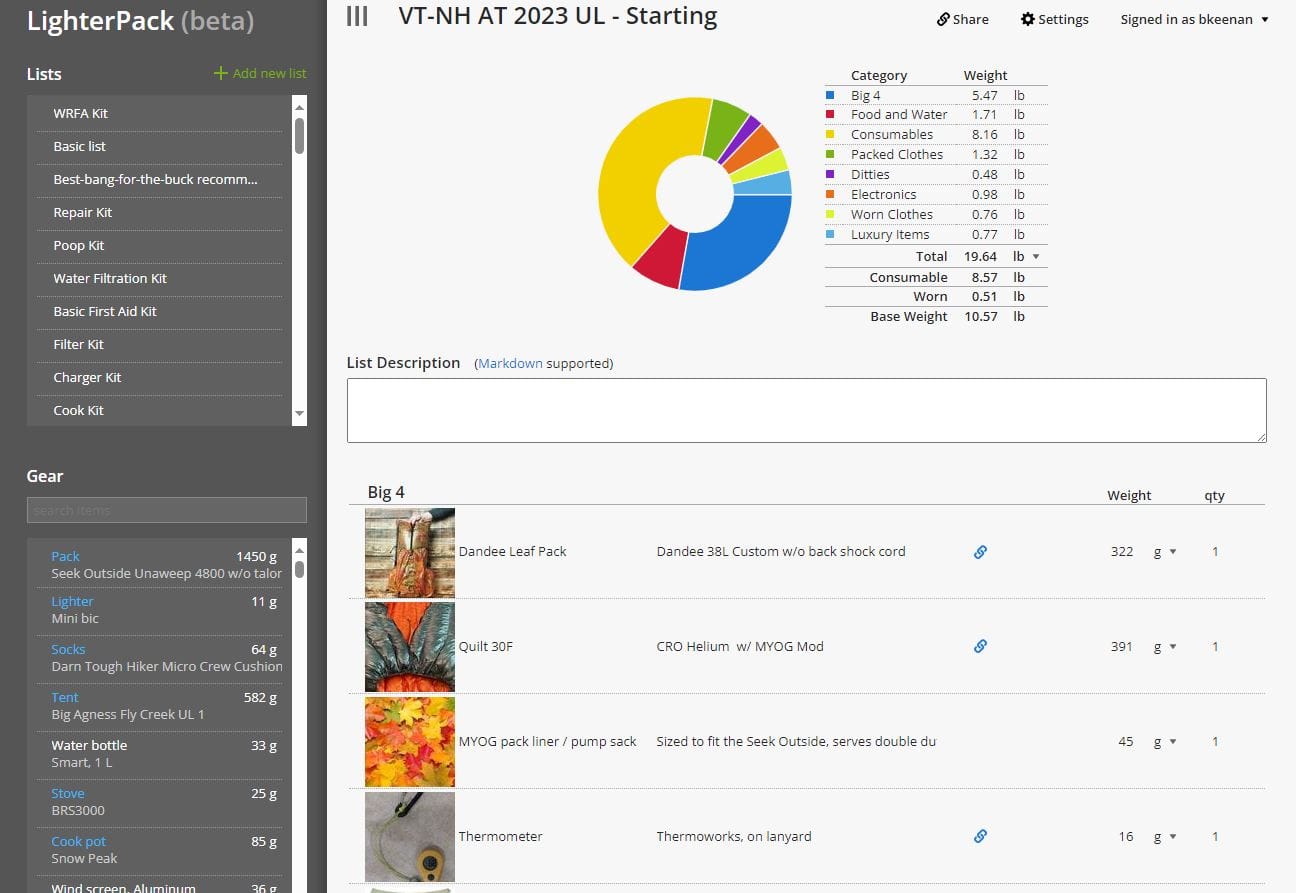
Task: Open link icon for Thermometer item
Action: (980, 836)
